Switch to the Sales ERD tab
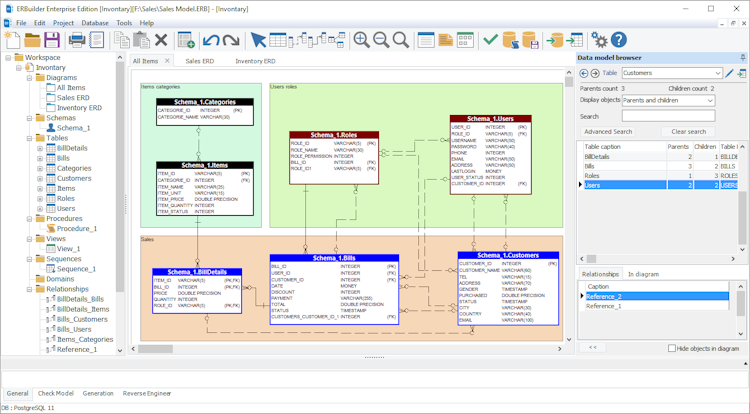Viewport: 750px width, 414px height. point(199,61)
